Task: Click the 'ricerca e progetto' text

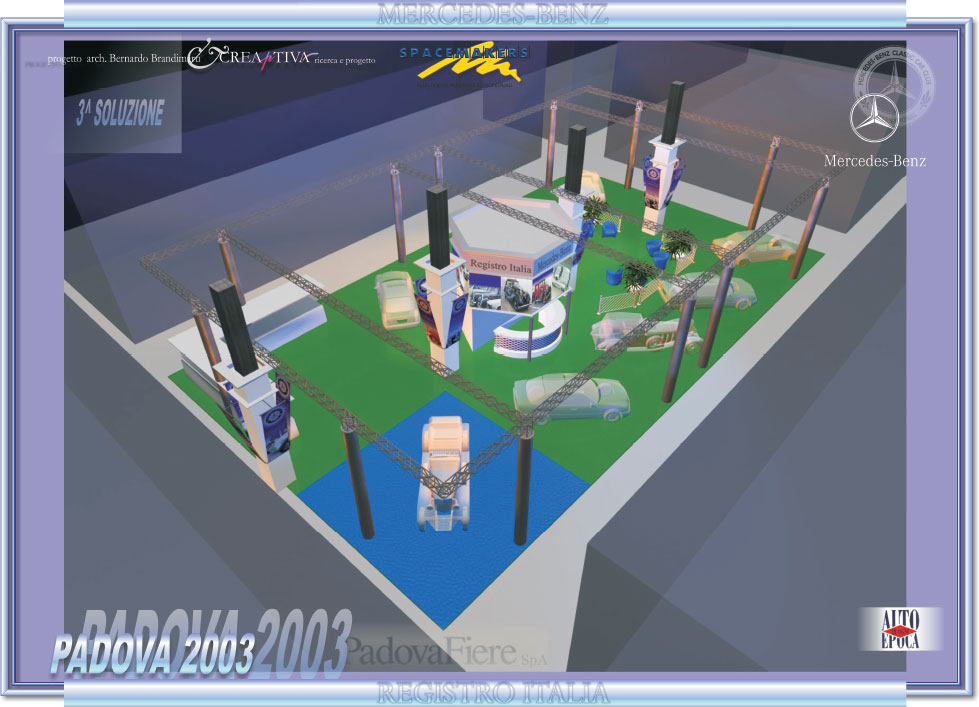Action: (x=345, y=61)
